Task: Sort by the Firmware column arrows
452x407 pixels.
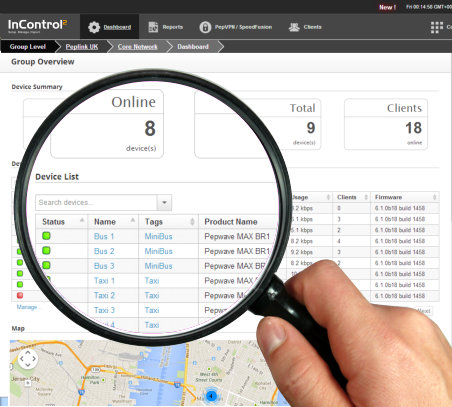Action: point(434,197)
